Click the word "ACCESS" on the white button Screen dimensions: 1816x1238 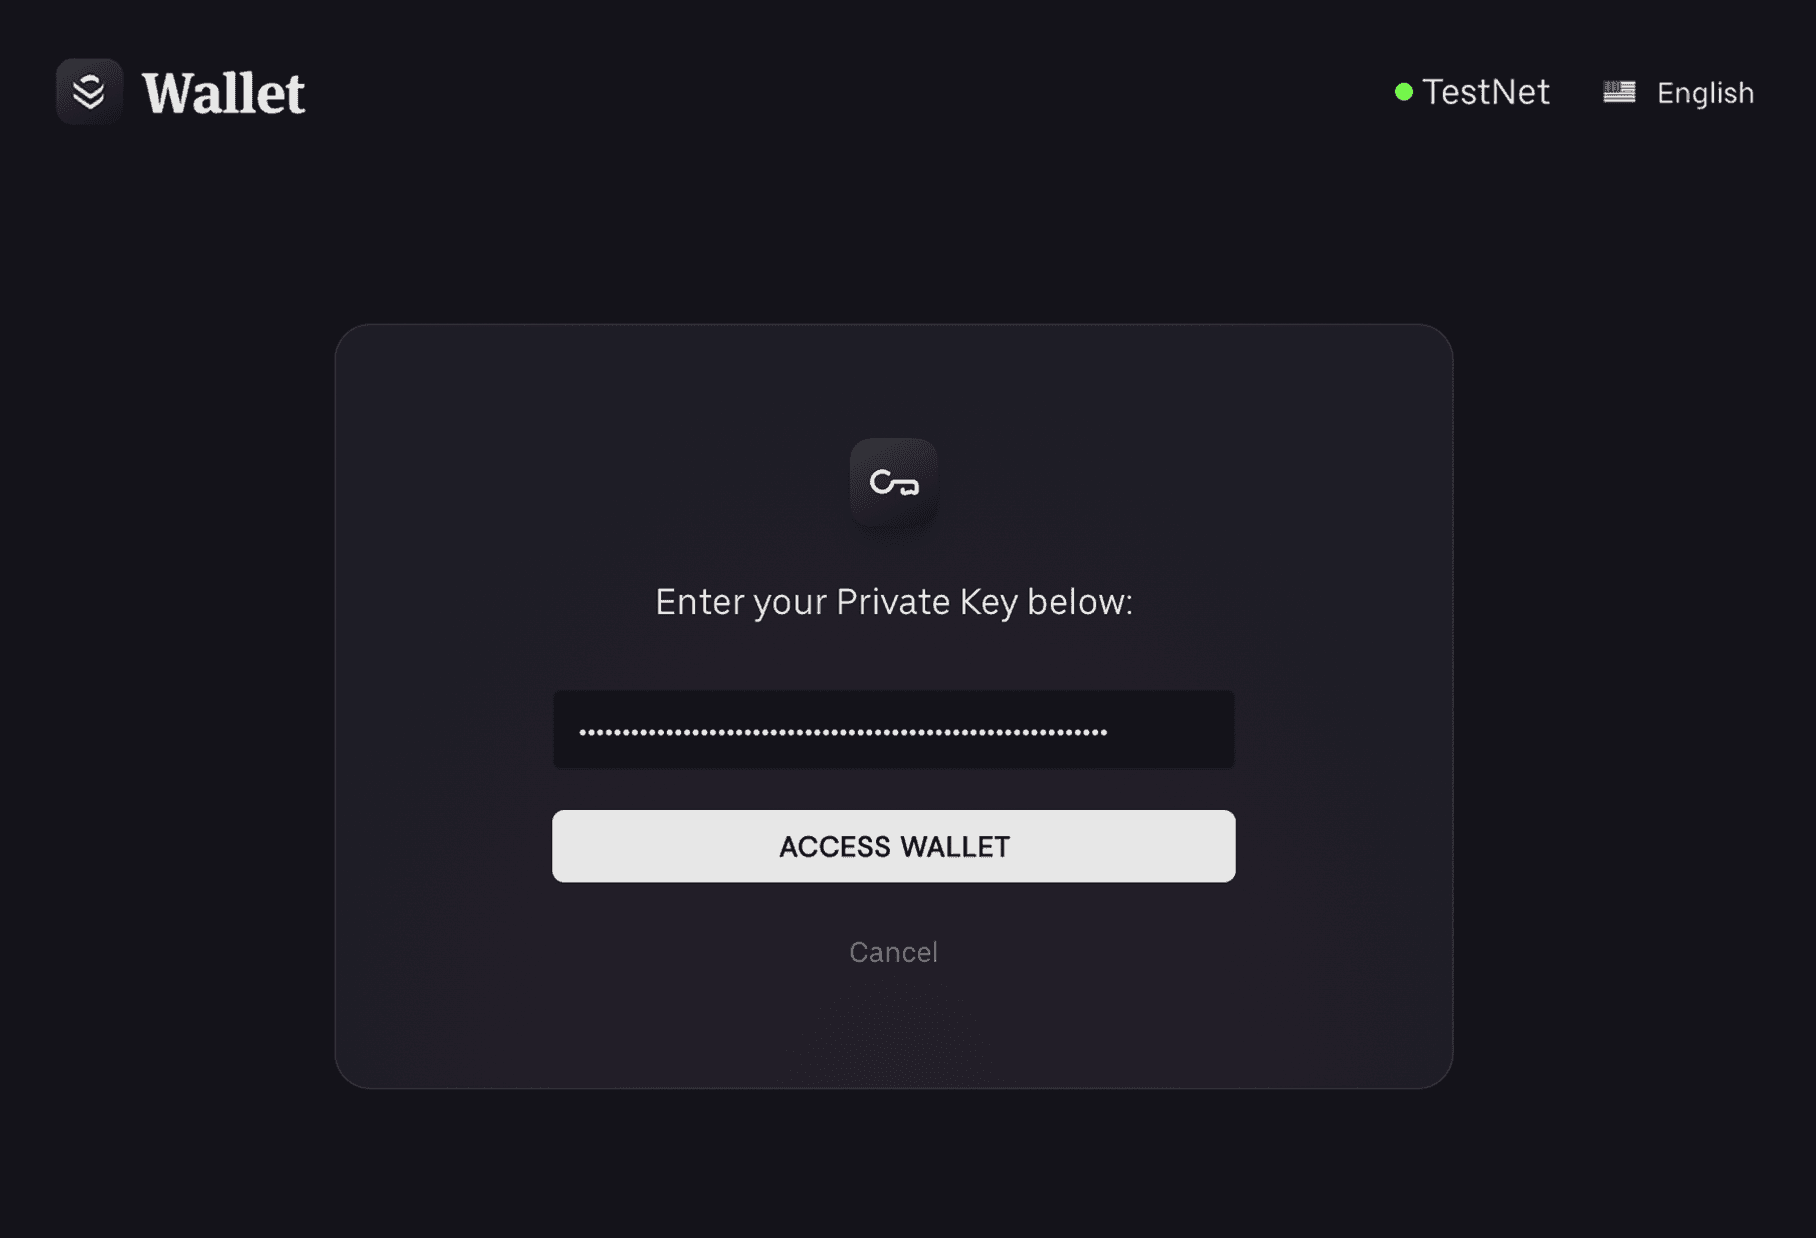[834, 847]
